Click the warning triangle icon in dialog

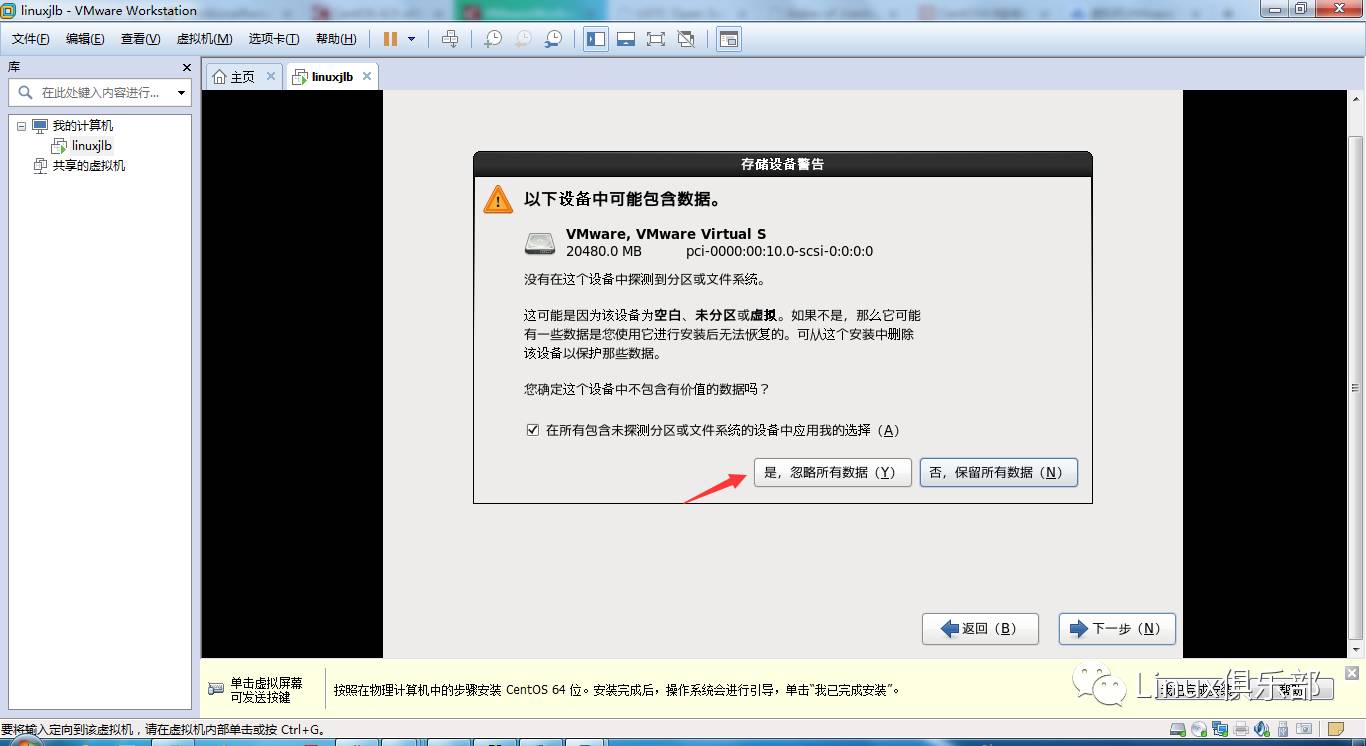pyautogui.click(x=498, y=198)
